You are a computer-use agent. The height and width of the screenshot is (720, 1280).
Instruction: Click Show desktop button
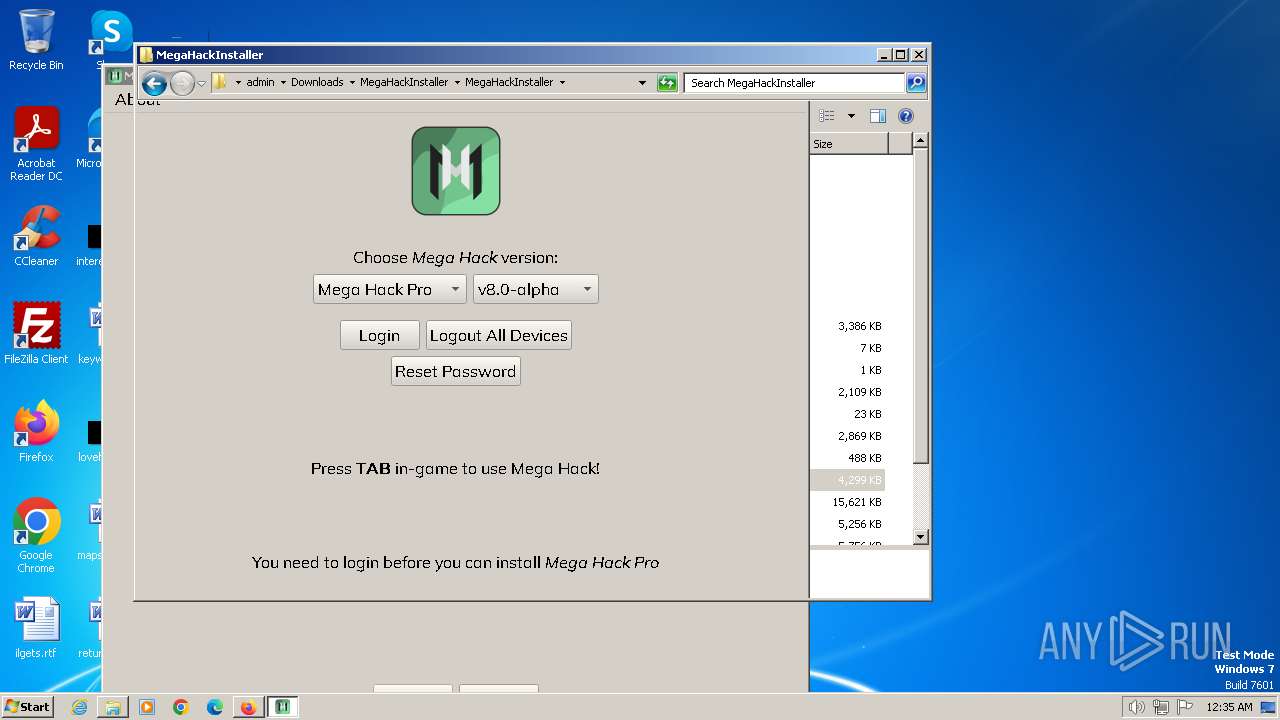pyautogui.click(x=1269, y=707)
